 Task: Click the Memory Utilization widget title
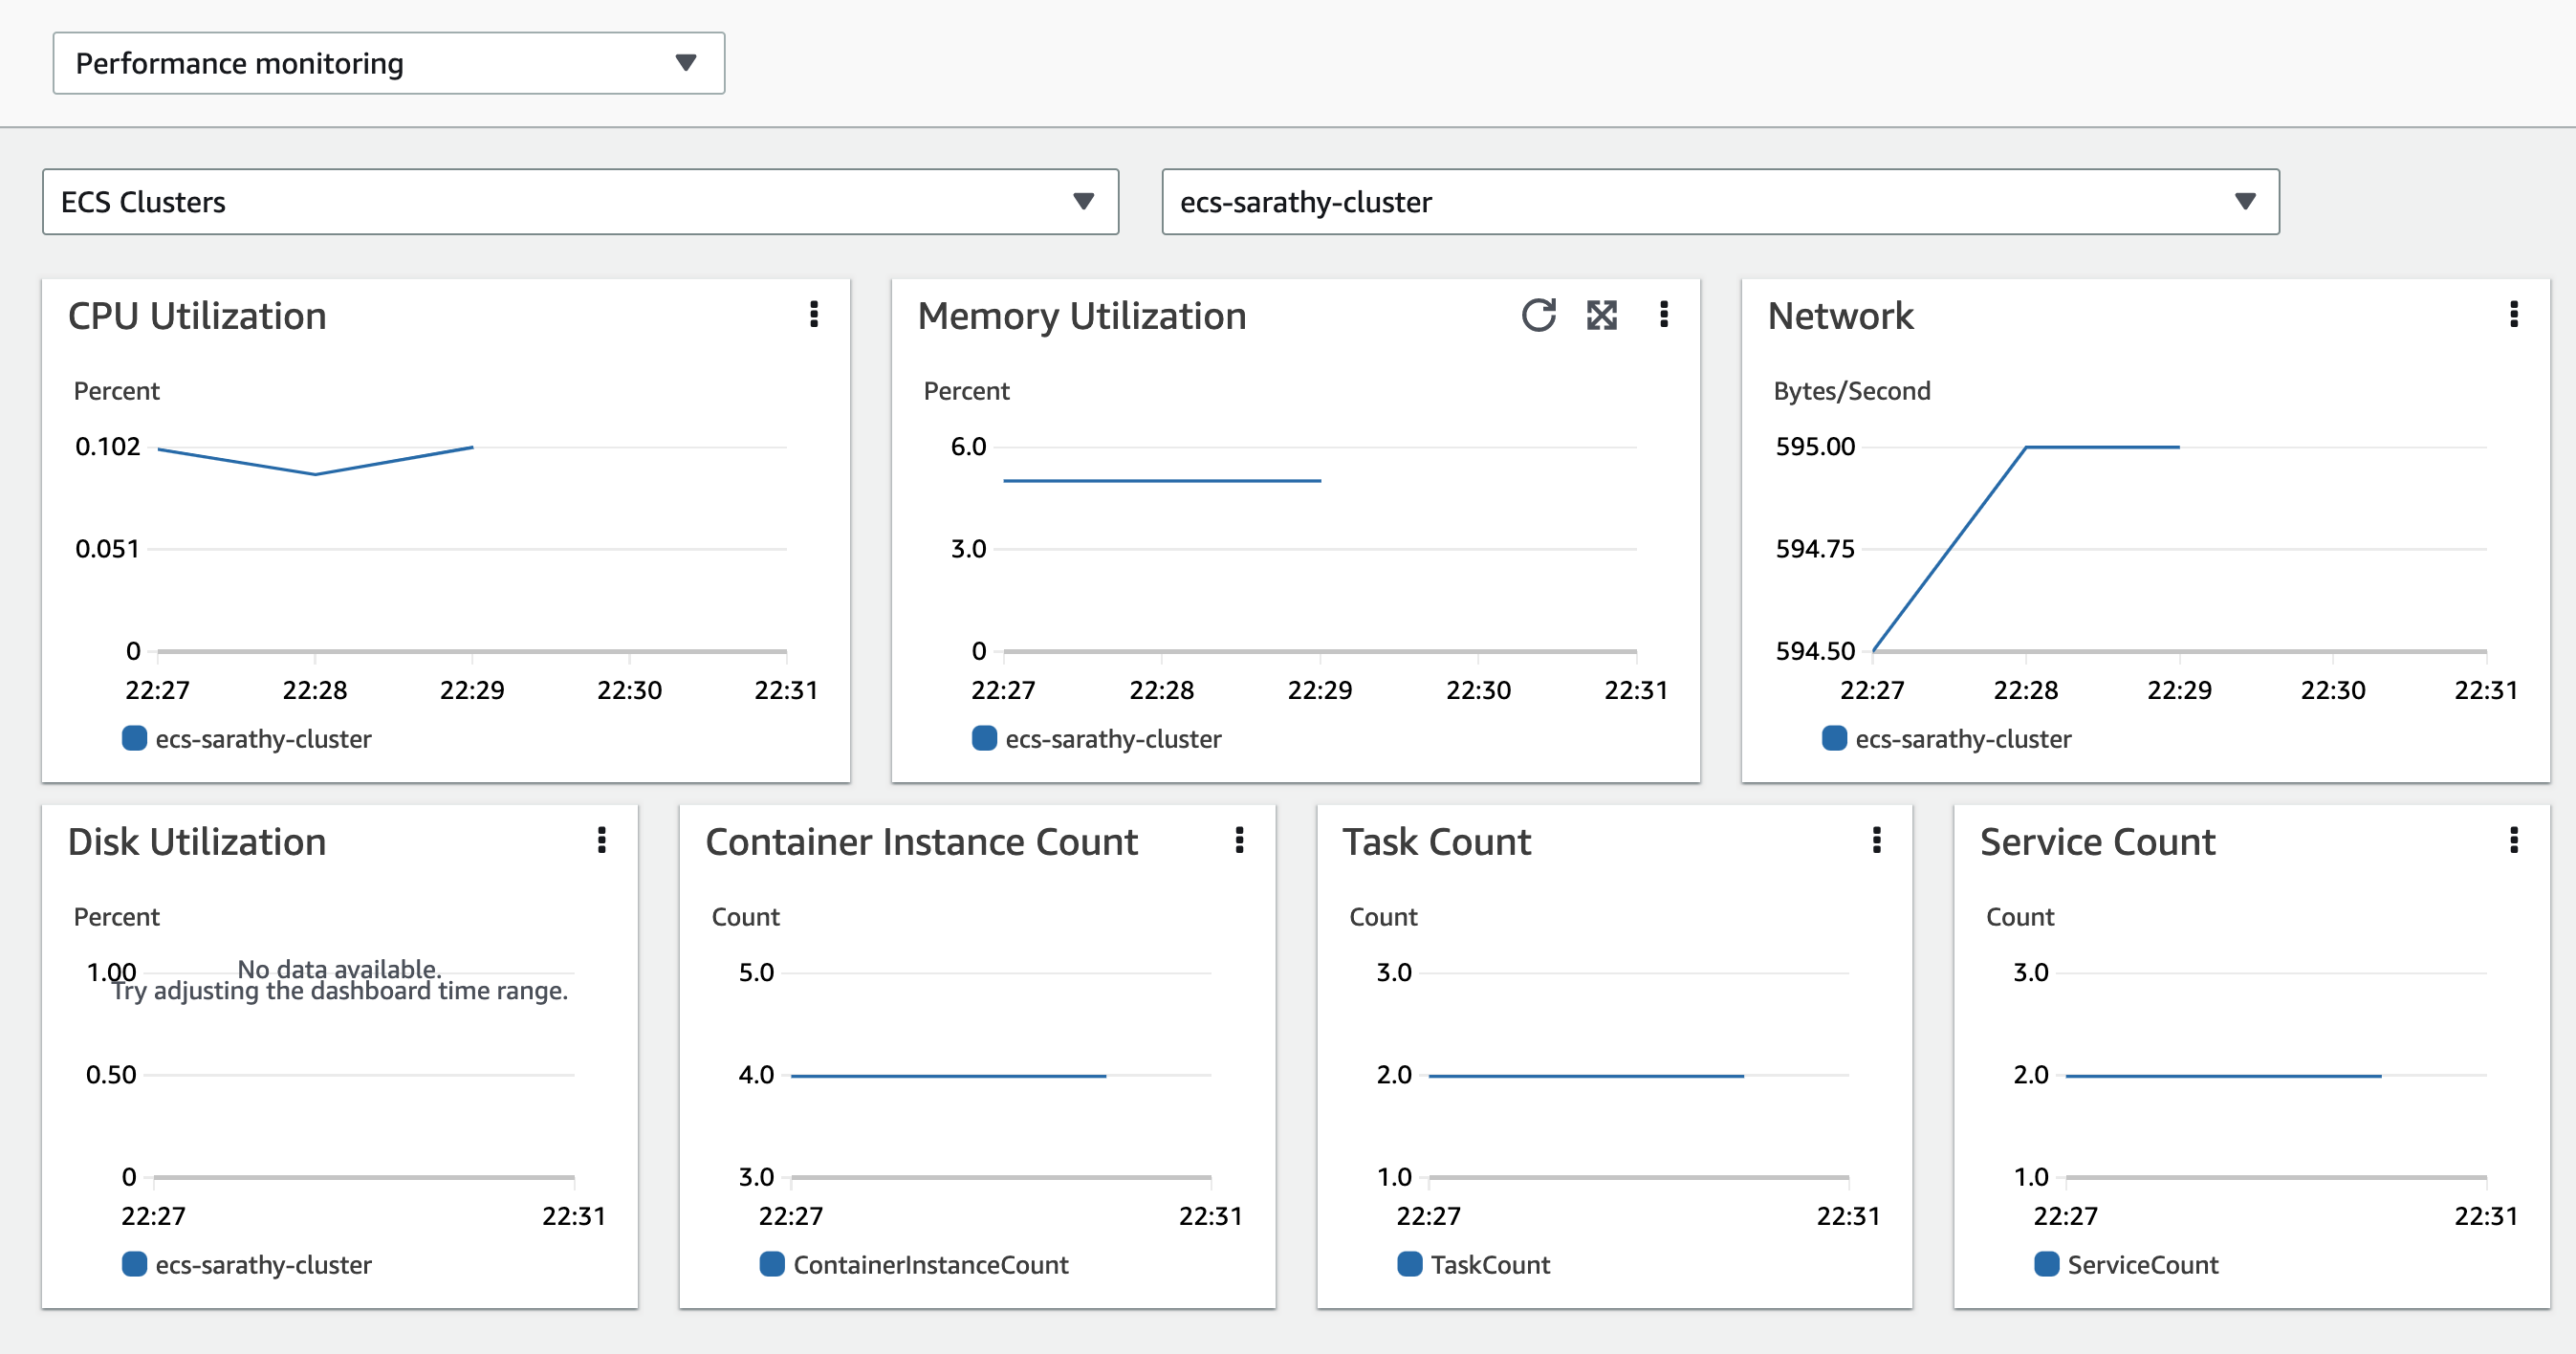point(1082,316)
